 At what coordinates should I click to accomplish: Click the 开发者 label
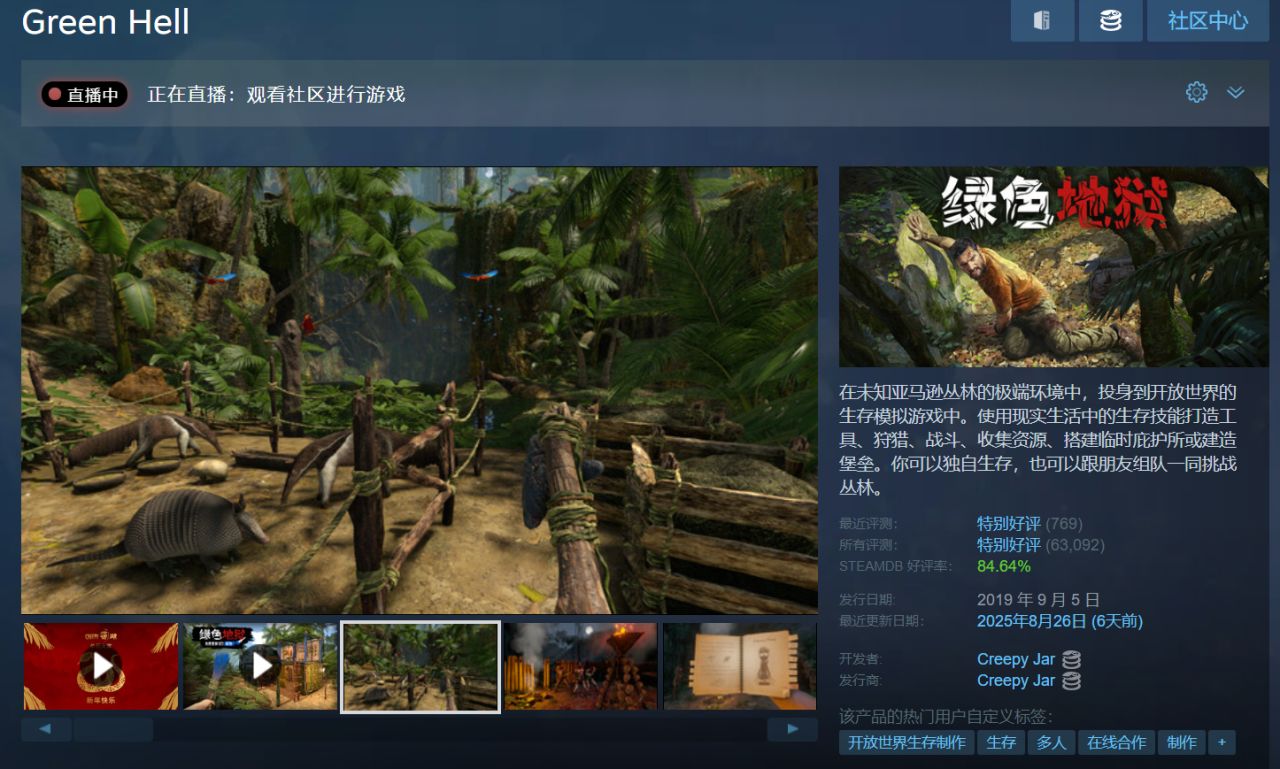tap(861, 660)
